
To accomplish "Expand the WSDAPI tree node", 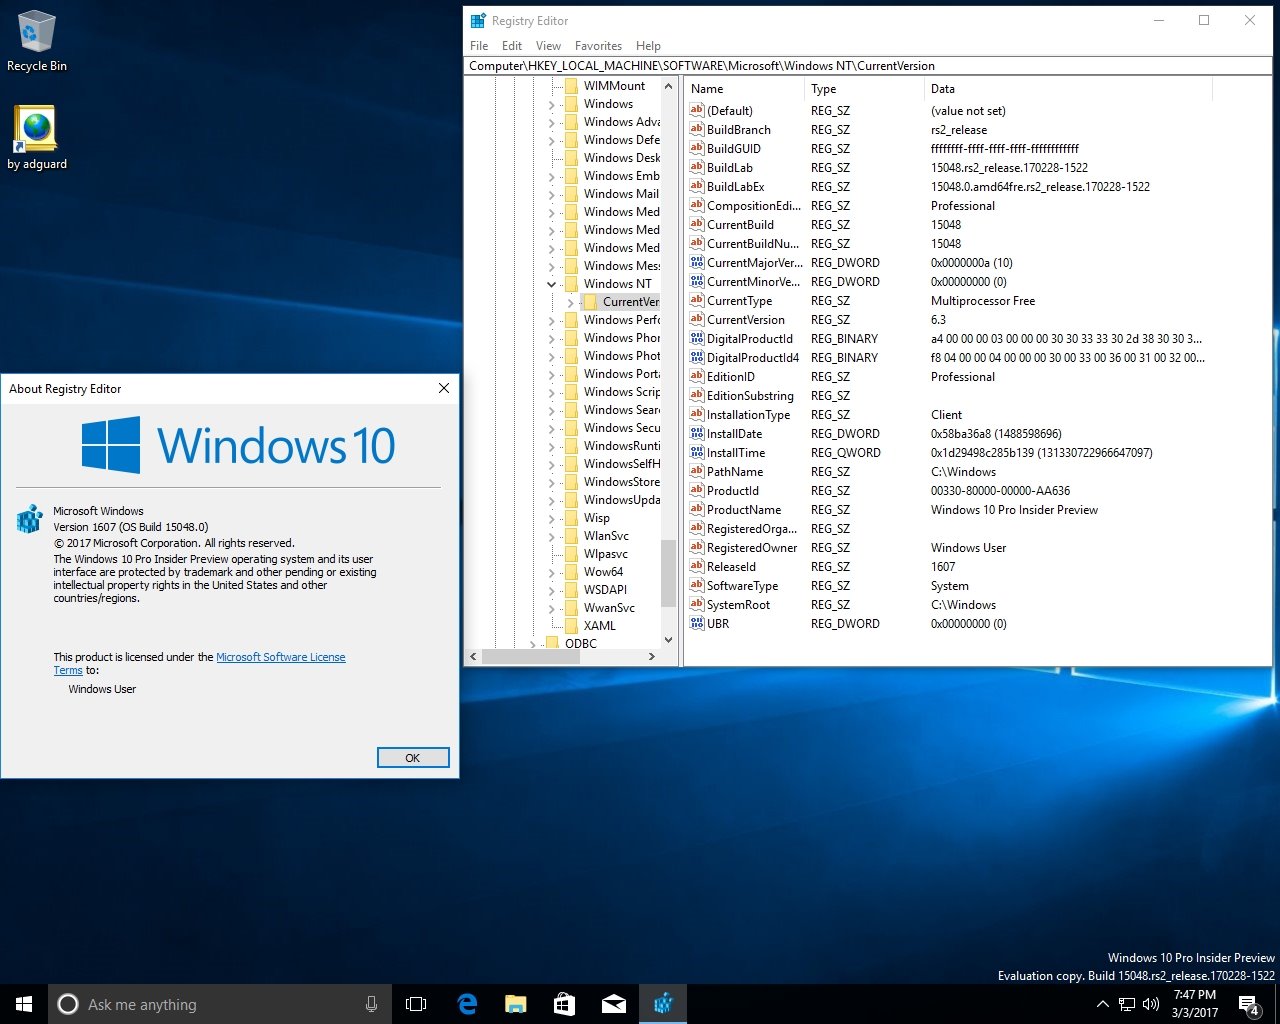I will pyautogui.click(x=551, y=590).
